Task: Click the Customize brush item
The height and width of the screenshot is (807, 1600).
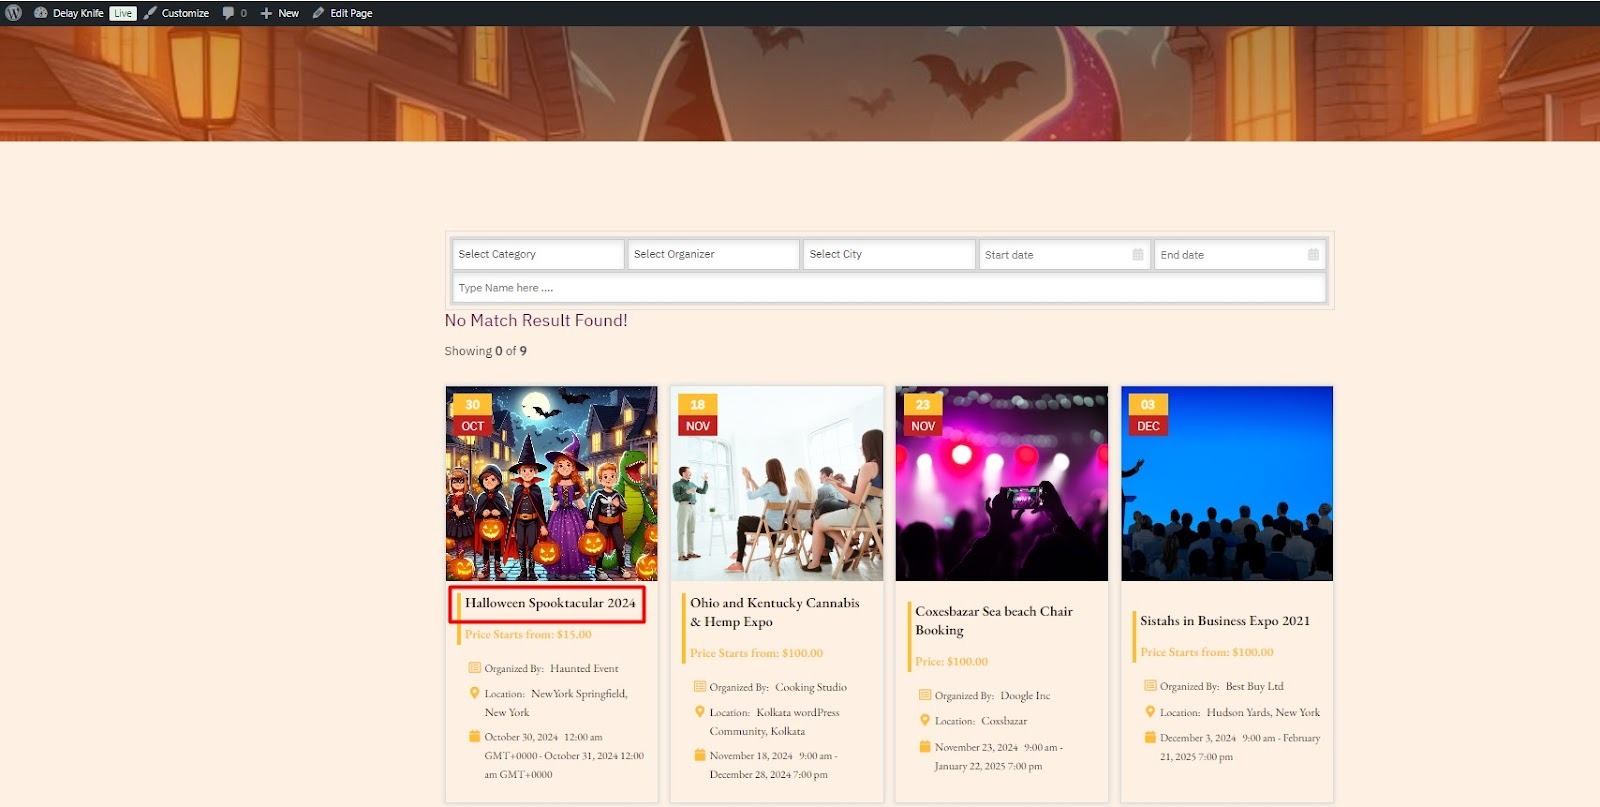Action: 177,13
